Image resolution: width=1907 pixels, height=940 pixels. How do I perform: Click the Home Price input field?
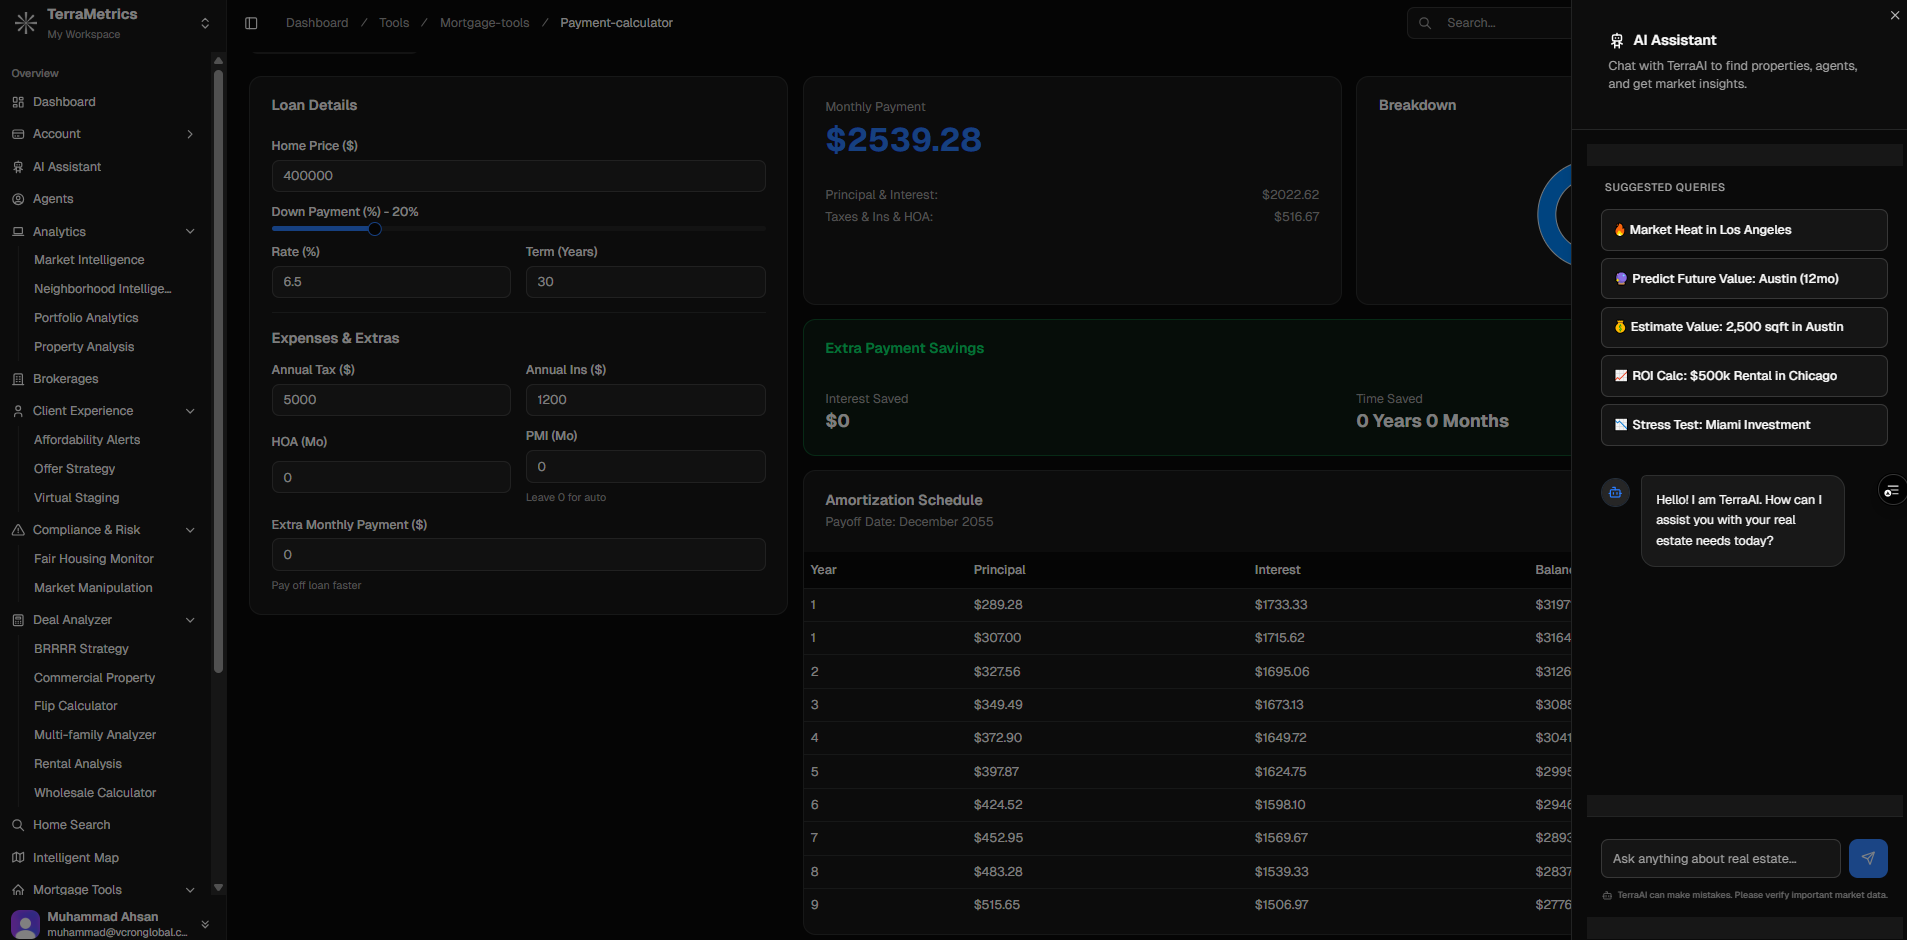click(518, 176)
